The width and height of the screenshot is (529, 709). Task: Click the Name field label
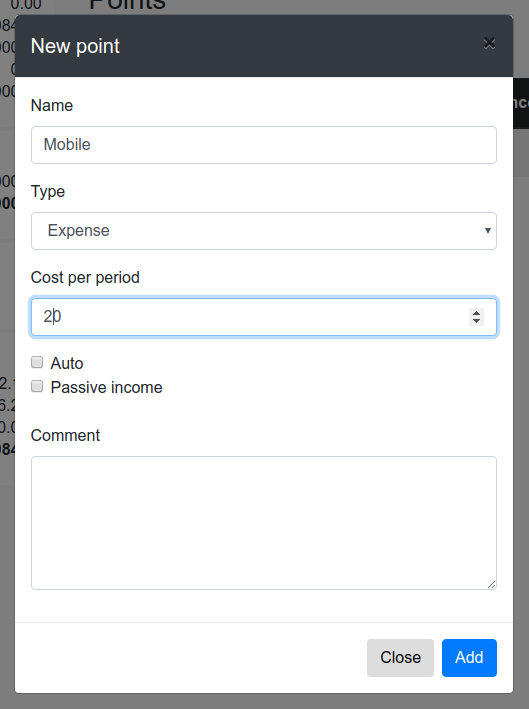pos(52,105)
